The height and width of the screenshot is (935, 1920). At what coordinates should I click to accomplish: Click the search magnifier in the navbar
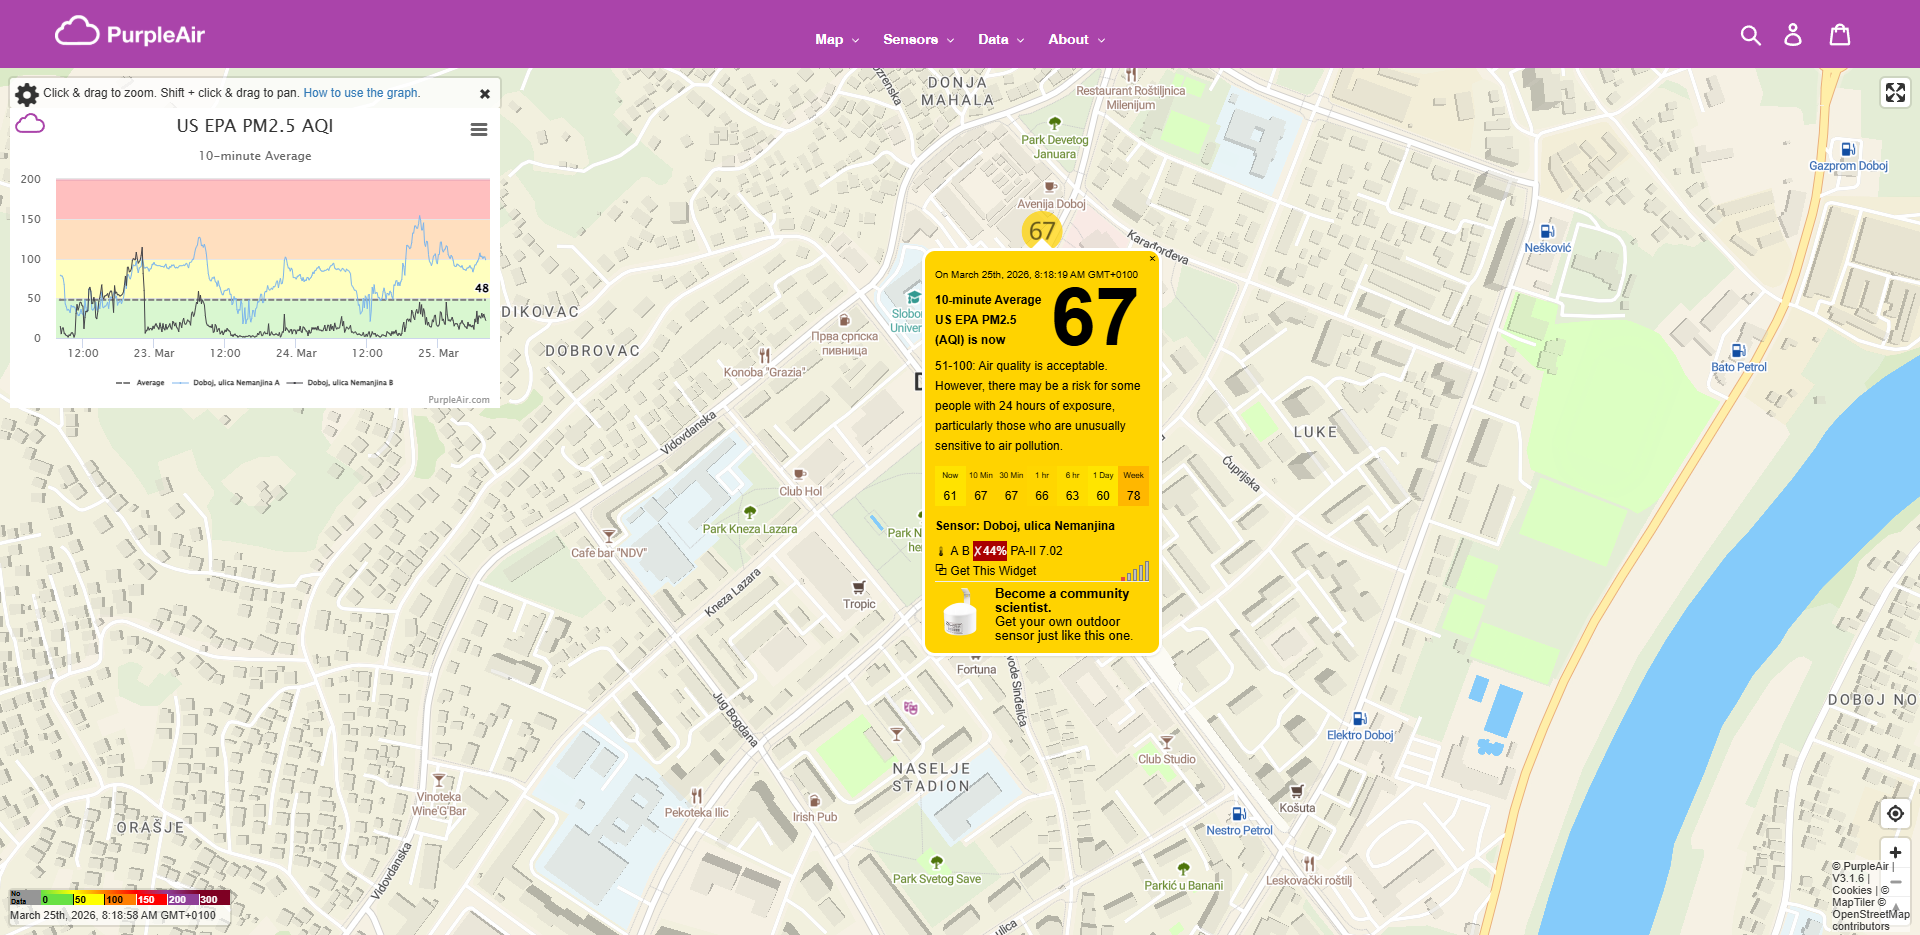(1751, 34)
